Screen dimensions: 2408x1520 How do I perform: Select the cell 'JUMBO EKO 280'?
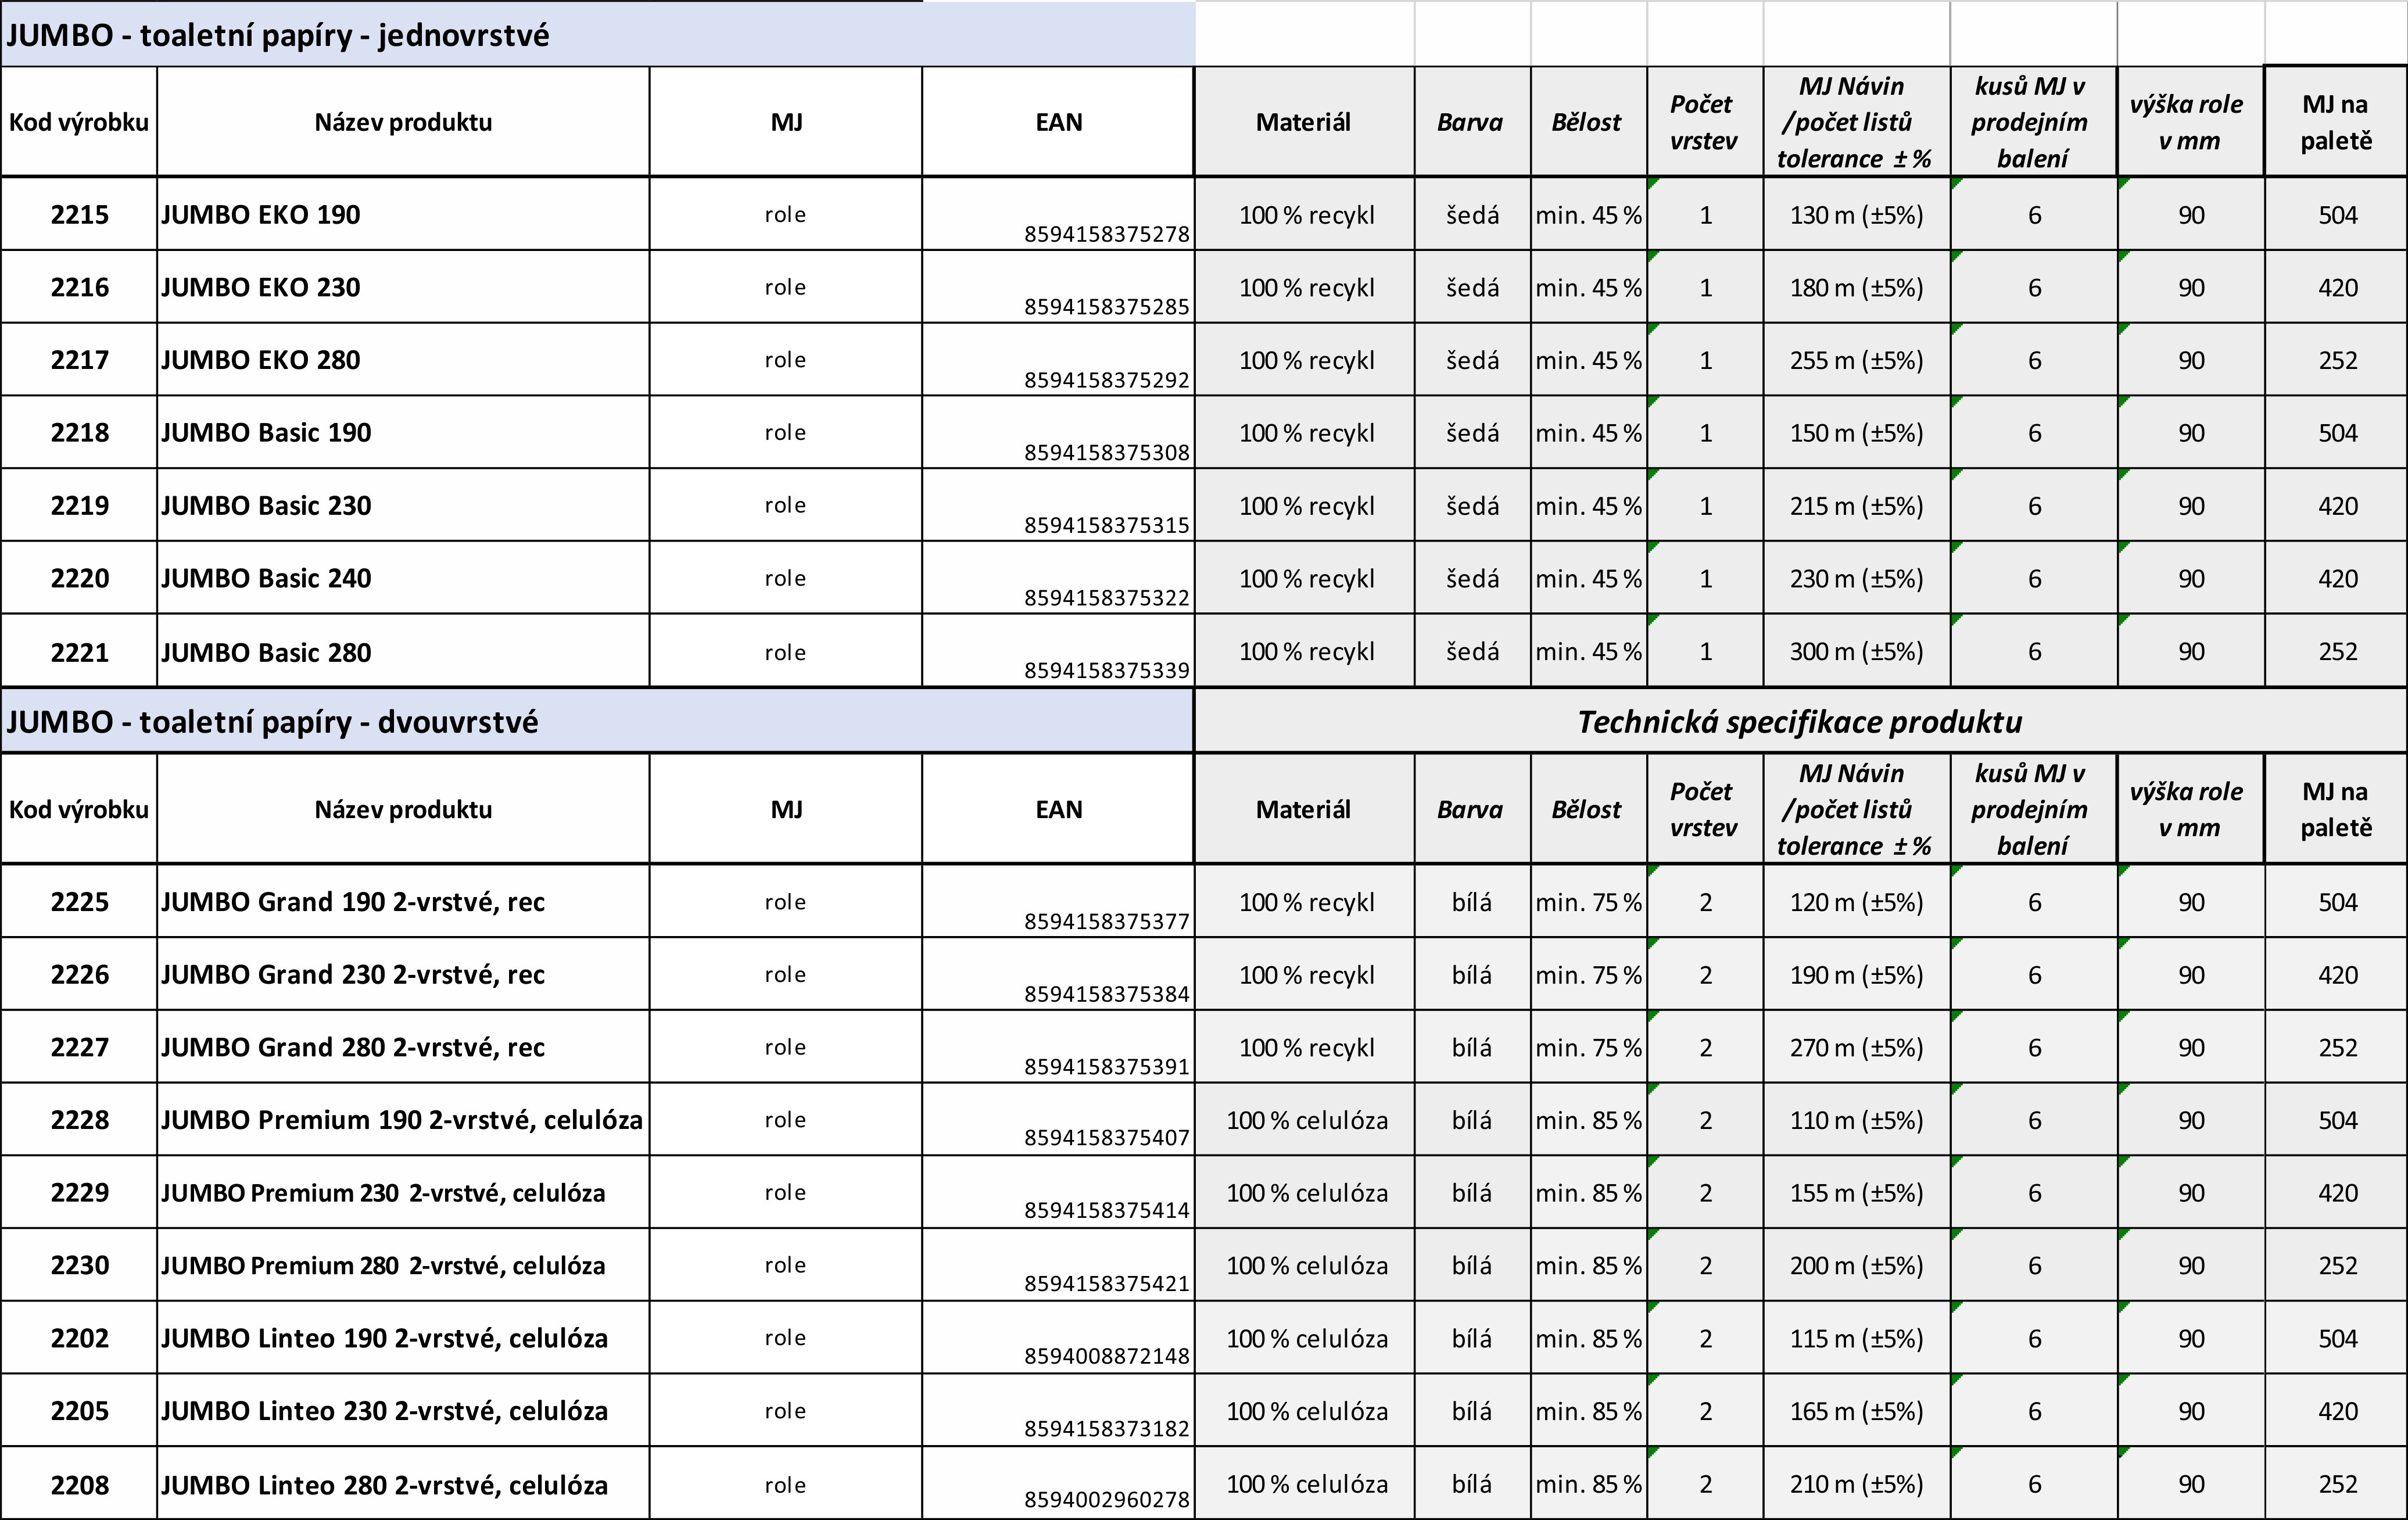pos(404,360)
